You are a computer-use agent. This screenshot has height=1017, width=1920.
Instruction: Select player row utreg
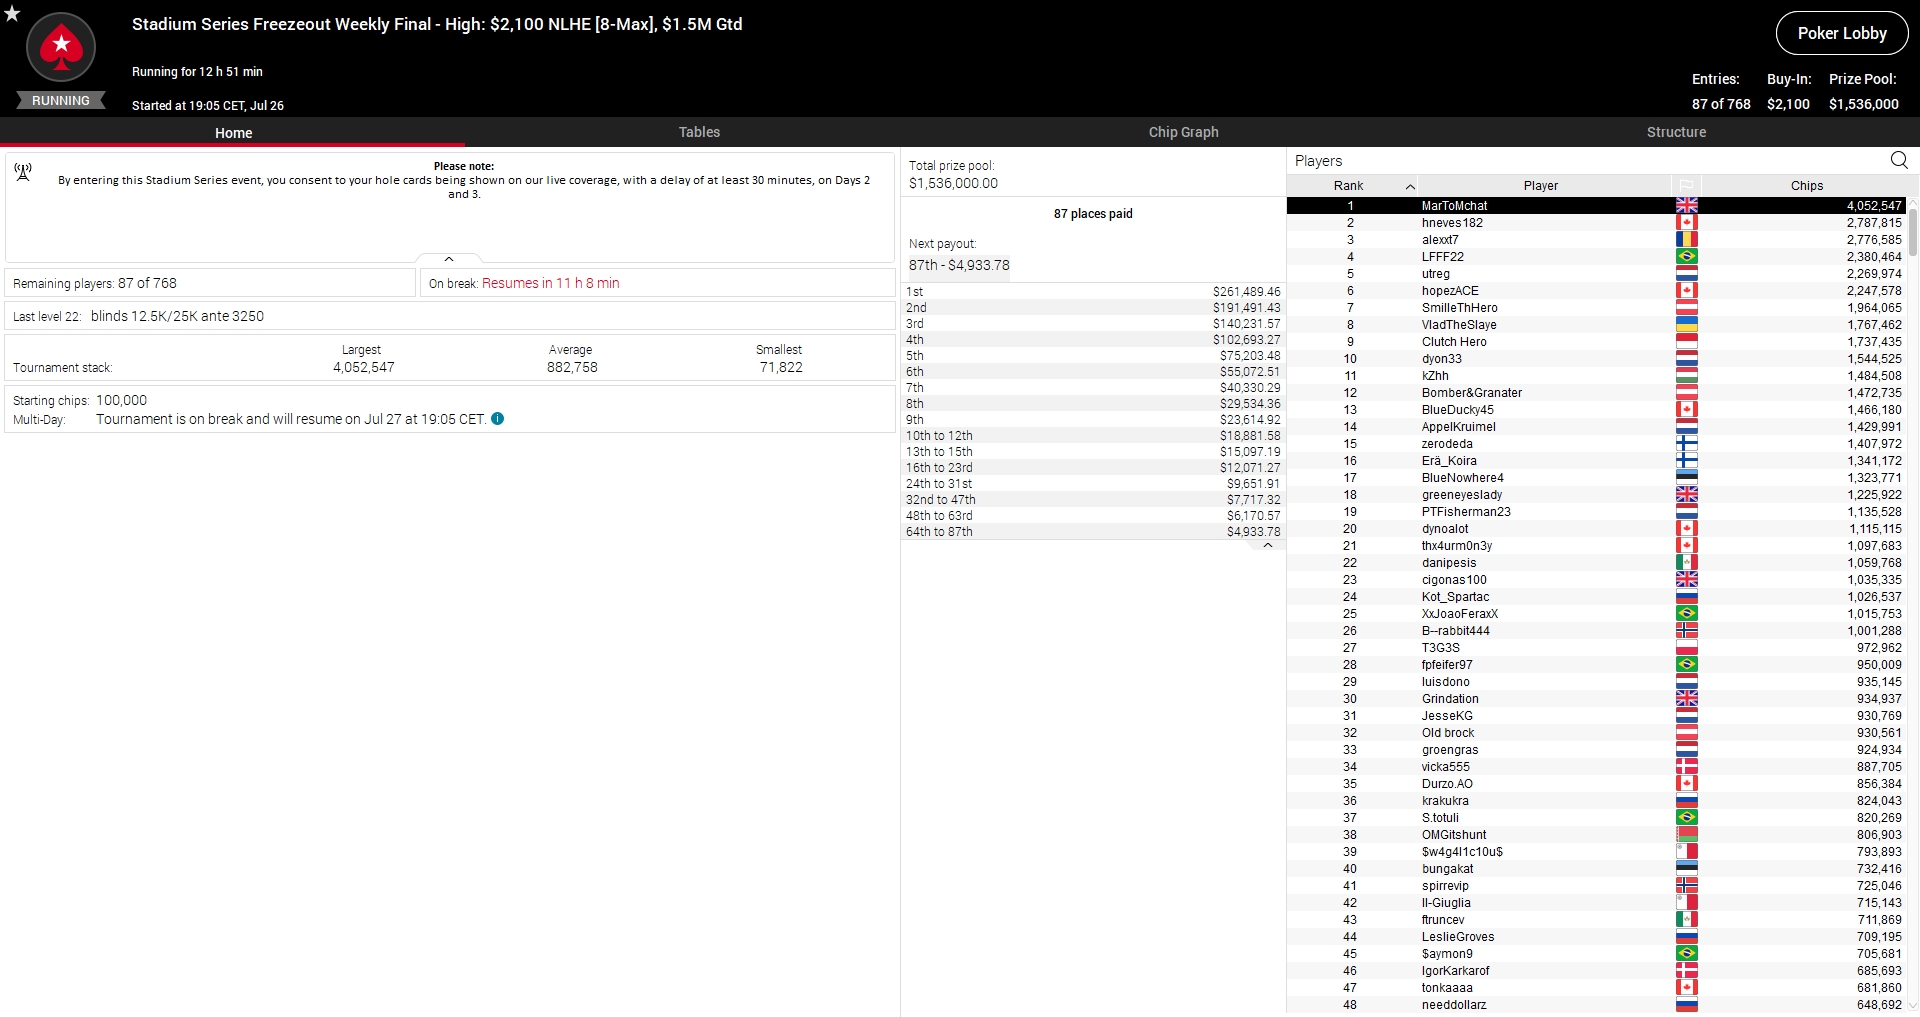click(1597, 273)
